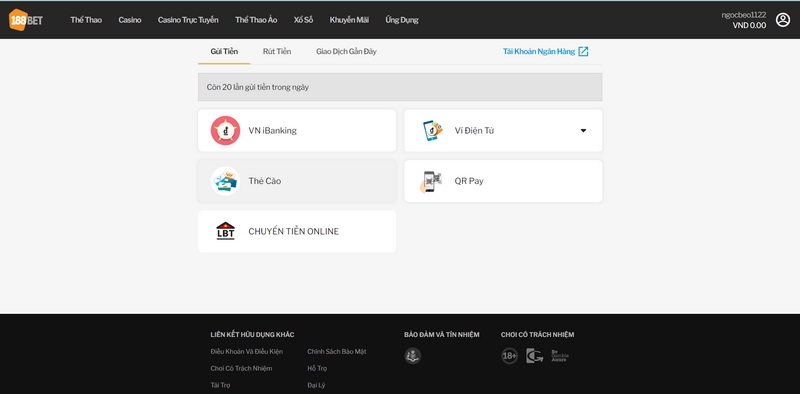Select the Gửi Tiền tab

[224, 52]
